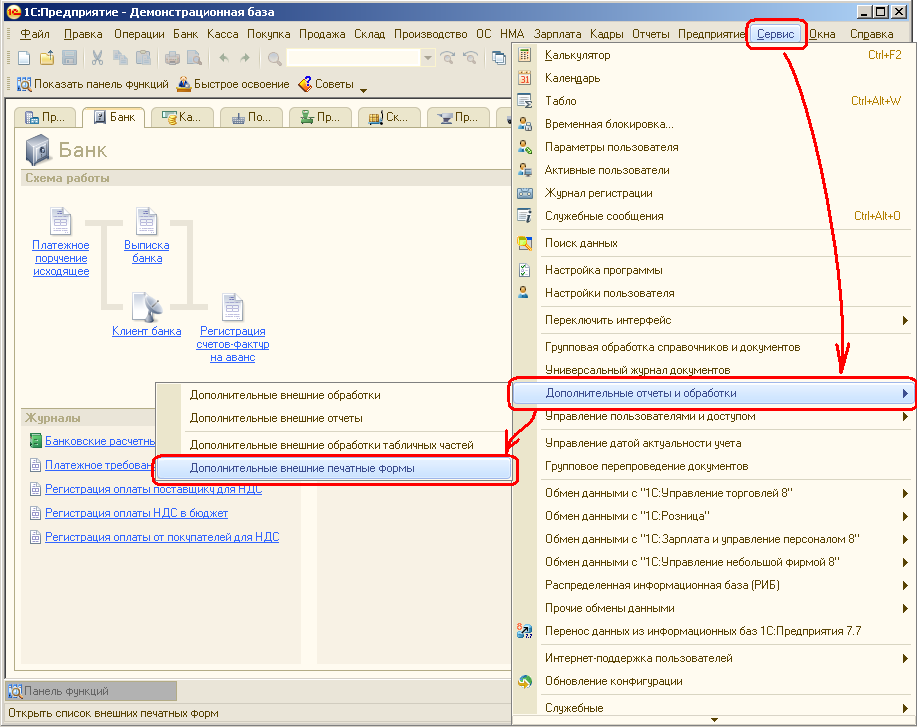Click the Поиск данных menu icon
Image resolution: width=917 pixels, height=727 pixels.
[525, 243]
